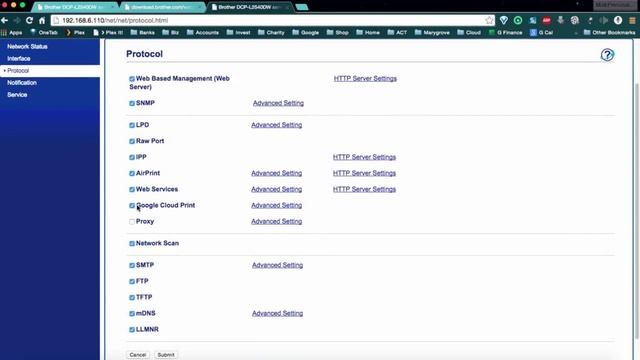This screenshot has width=640, height=360.
Task: Reload the current page
Action: 29,20
